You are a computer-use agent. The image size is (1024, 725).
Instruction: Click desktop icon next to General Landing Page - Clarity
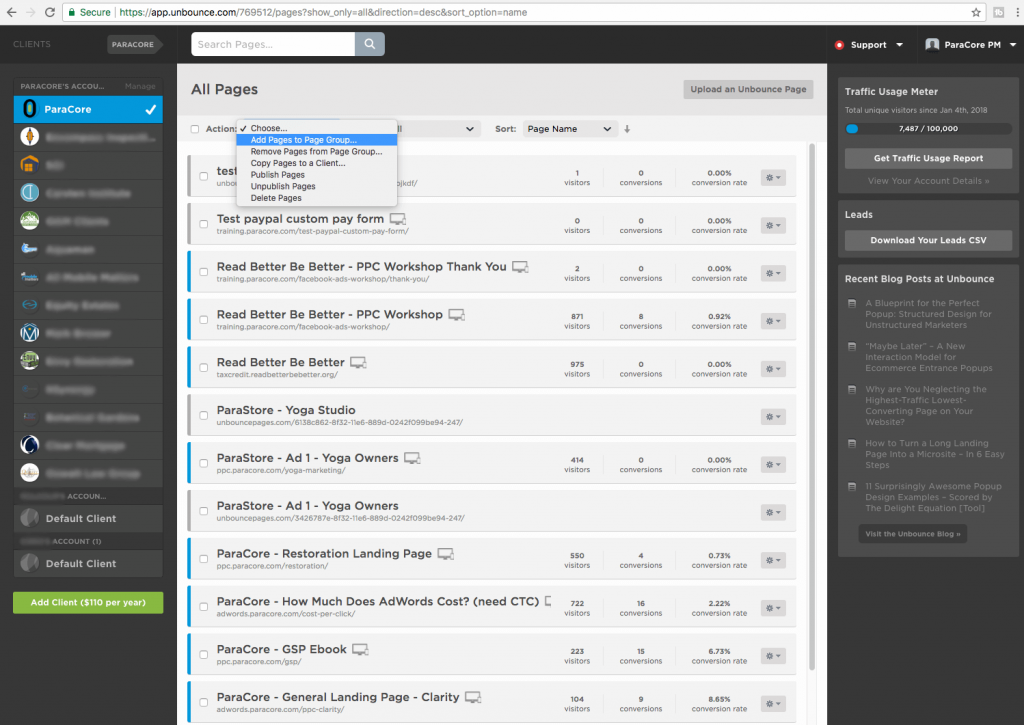[x=473, y=698]
